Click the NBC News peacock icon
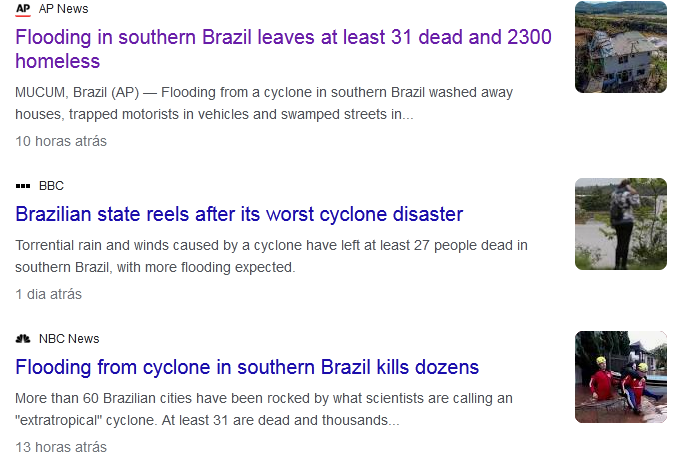Image resolution: width=685 pixels, height=457 pixels. [x=23, y=339]
